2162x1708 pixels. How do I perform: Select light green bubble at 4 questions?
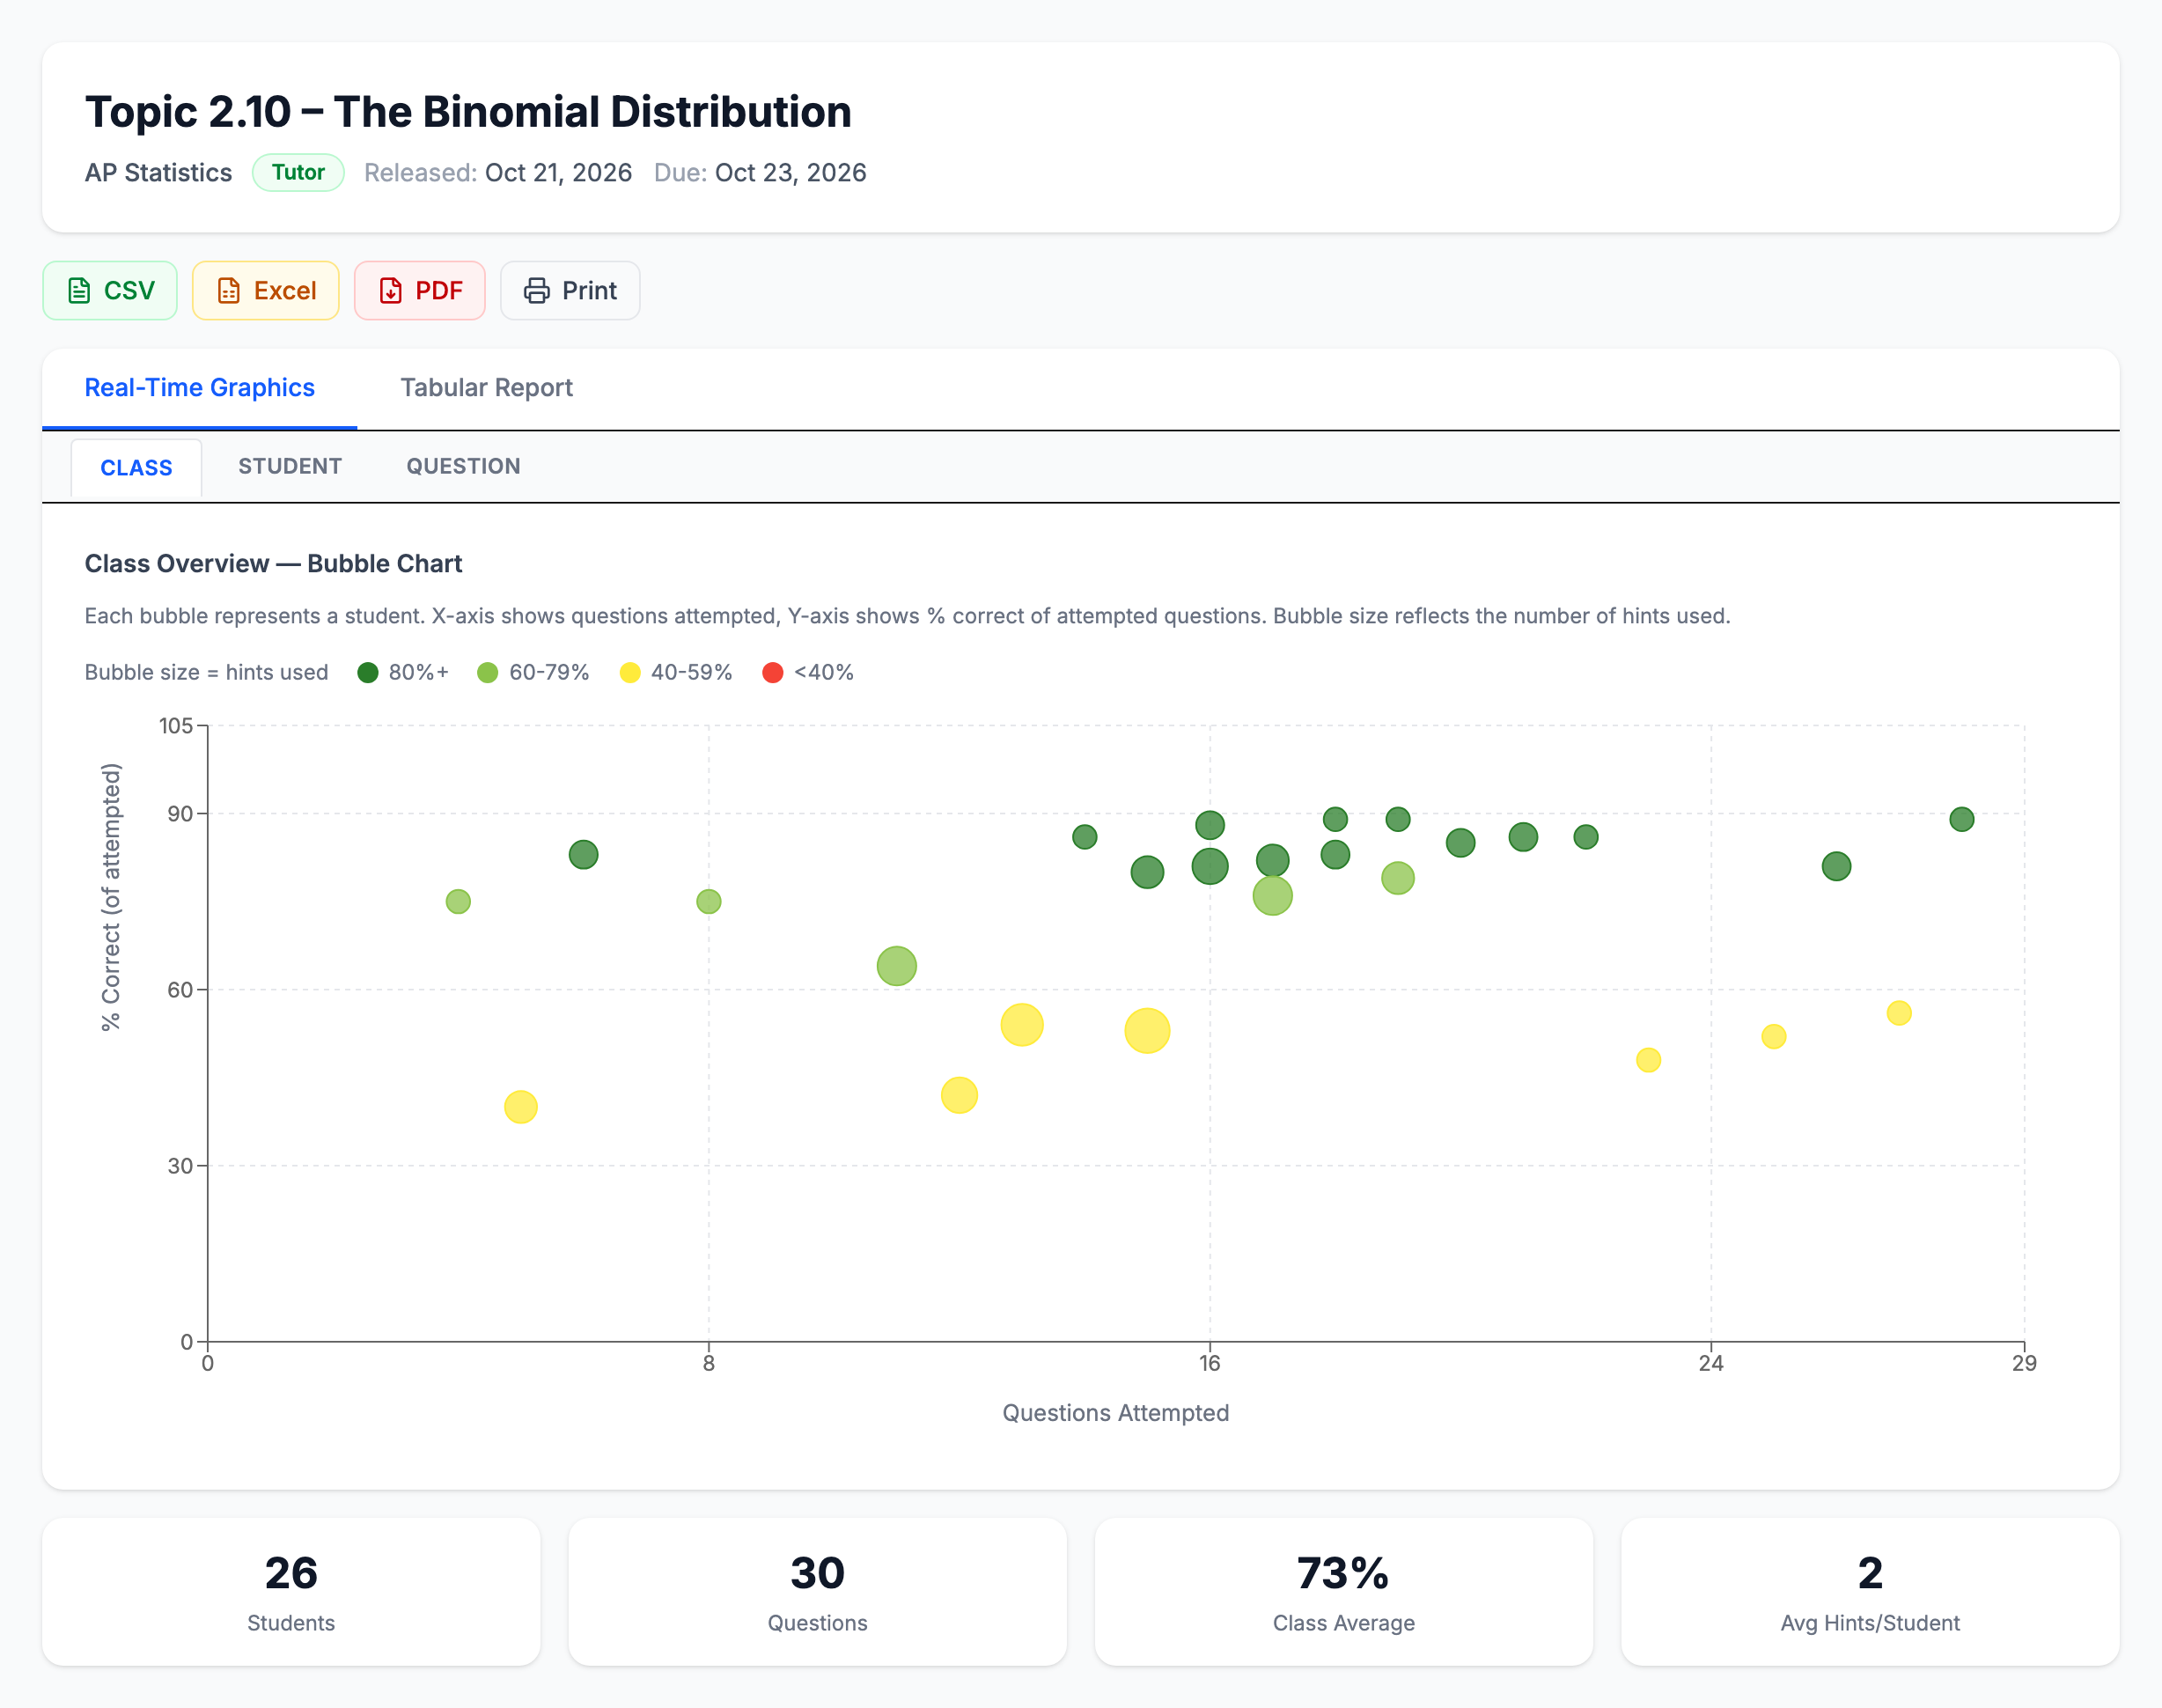click(x=458, y=902)
